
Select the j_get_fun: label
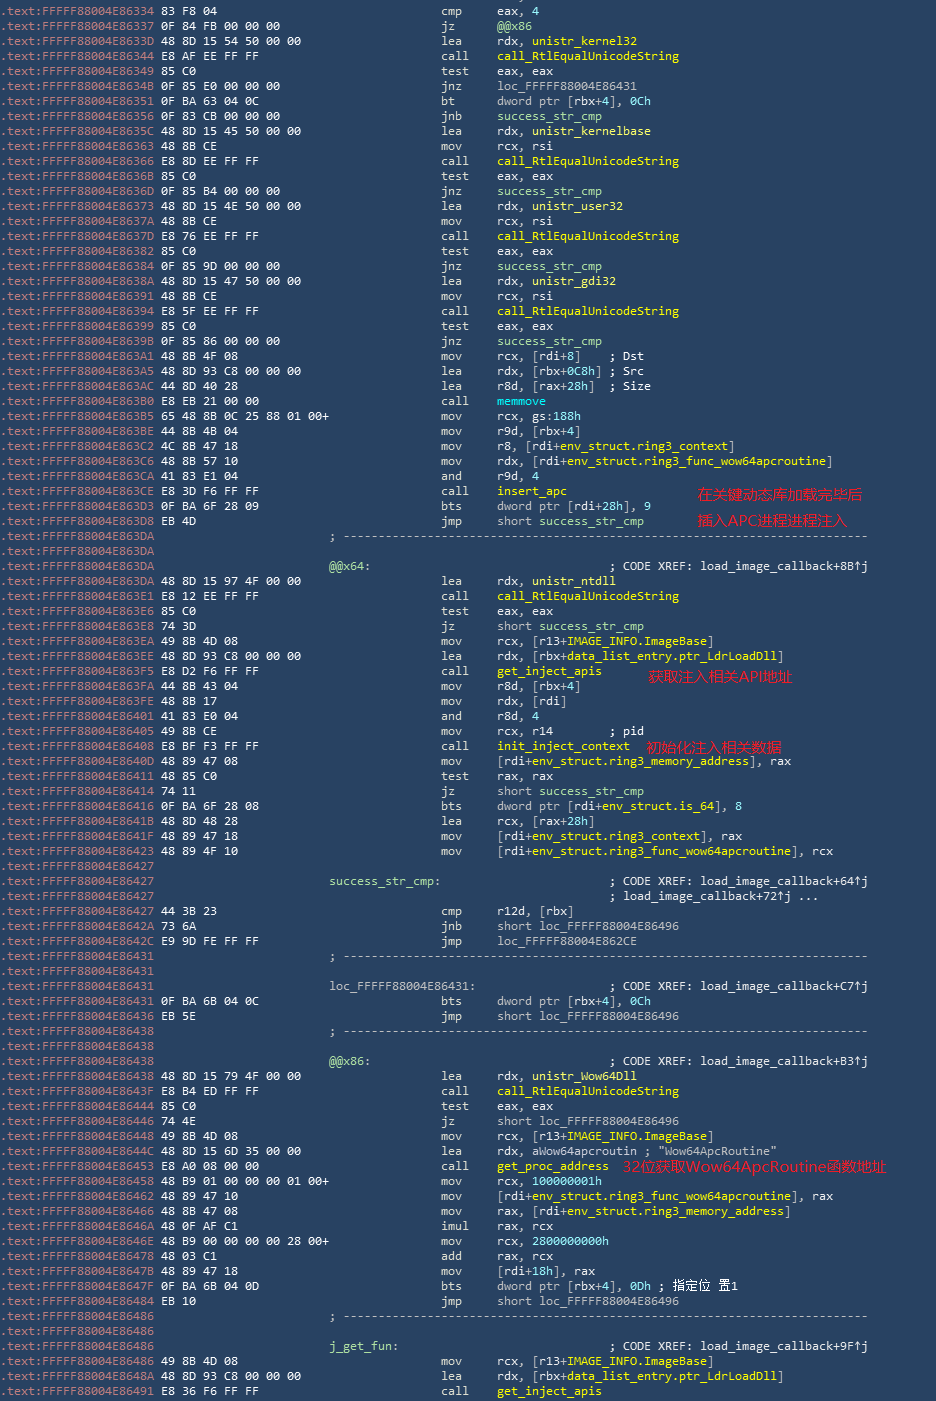(x=363, y=1346)
